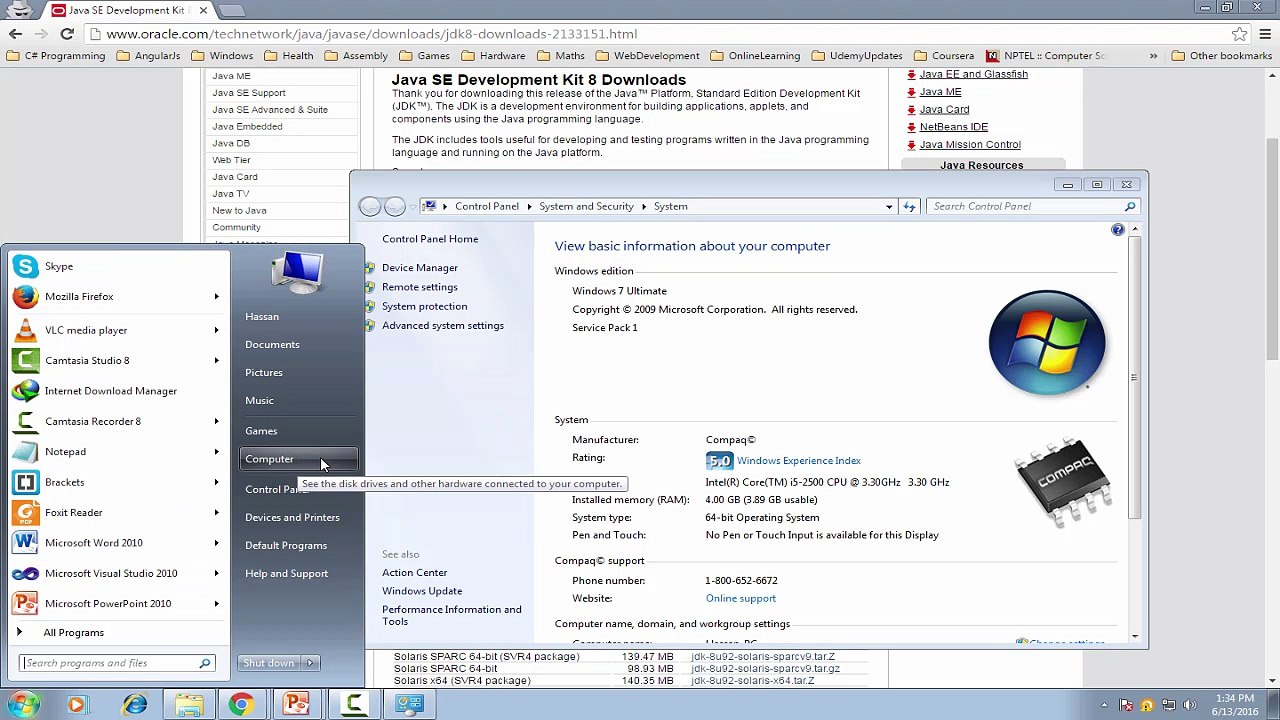Image resolution: width=1280 pixels, height=720 pixels.
Task: Open the Windows Update link
Action: coord(422,591)
